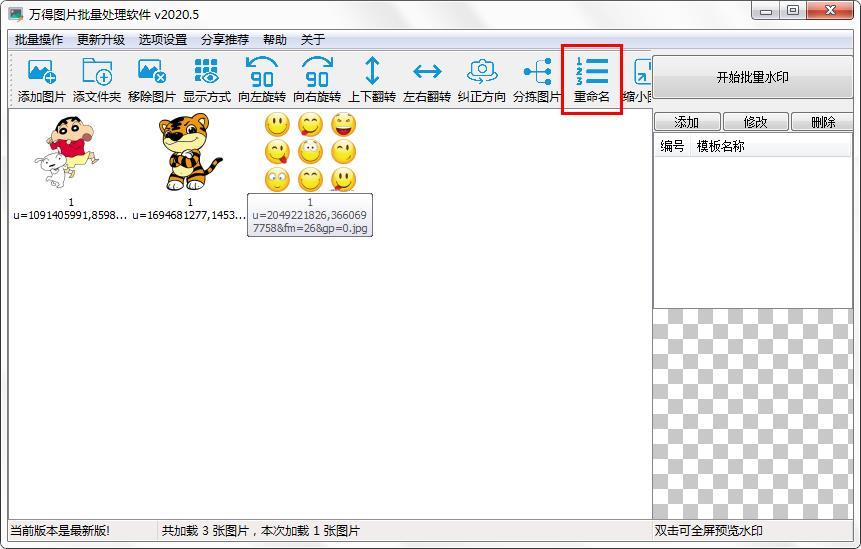The image size is (861, 549).
Task: Click the 添加 template button
Action: click(x=687, y=121)
